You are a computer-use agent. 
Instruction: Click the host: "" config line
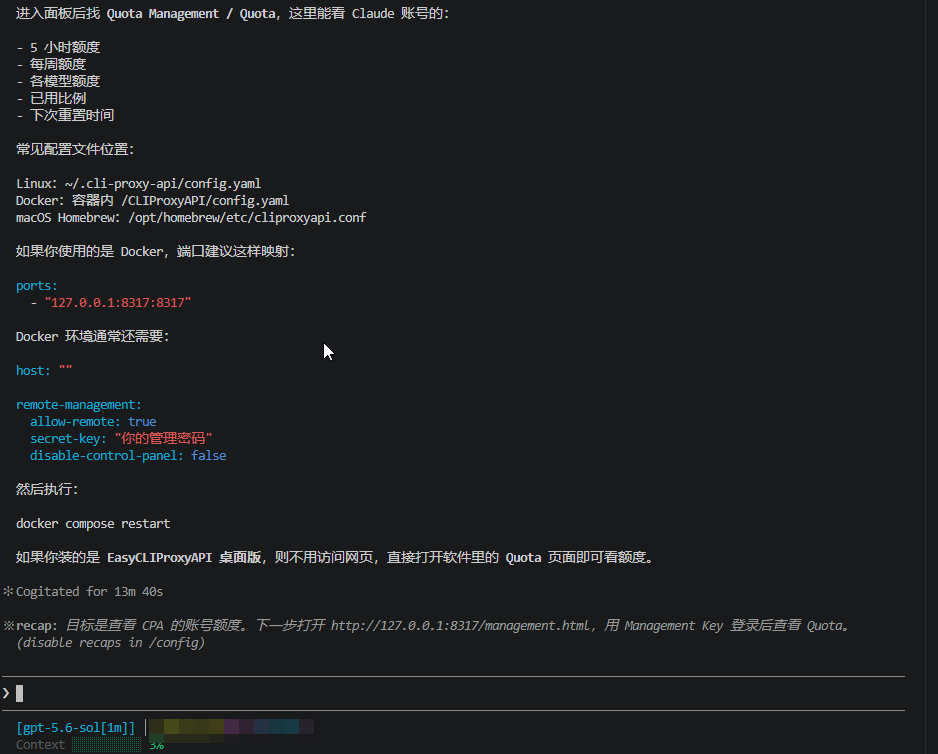44,371
